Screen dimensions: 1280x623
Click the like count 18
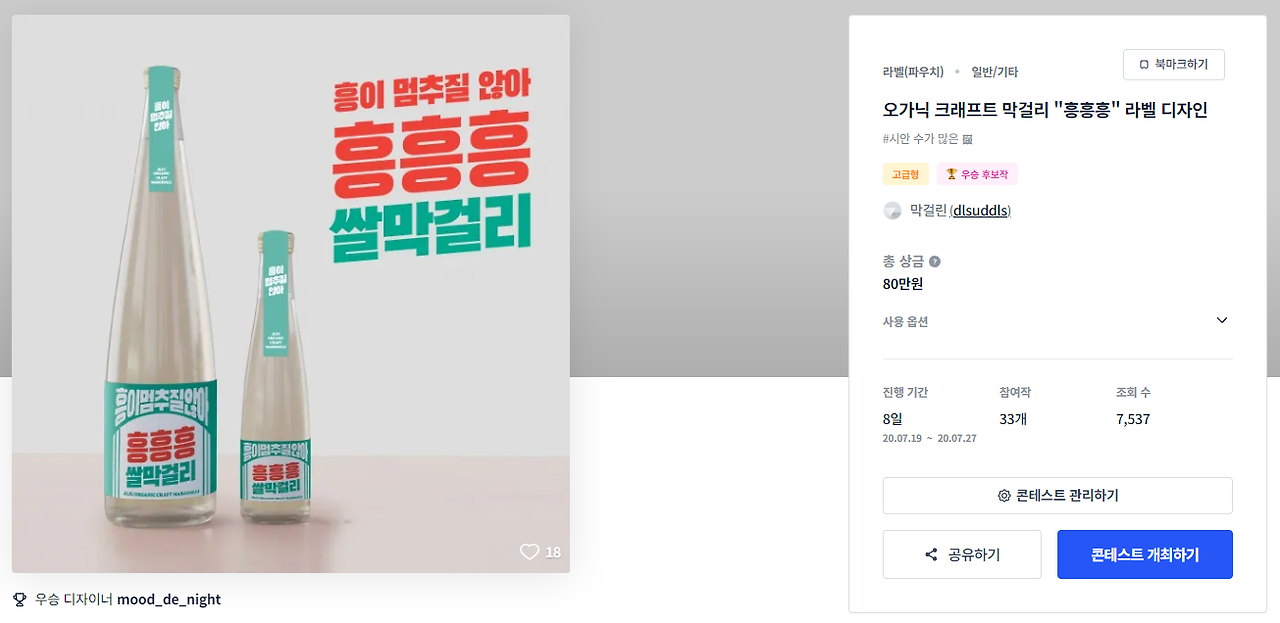(553, 552)
